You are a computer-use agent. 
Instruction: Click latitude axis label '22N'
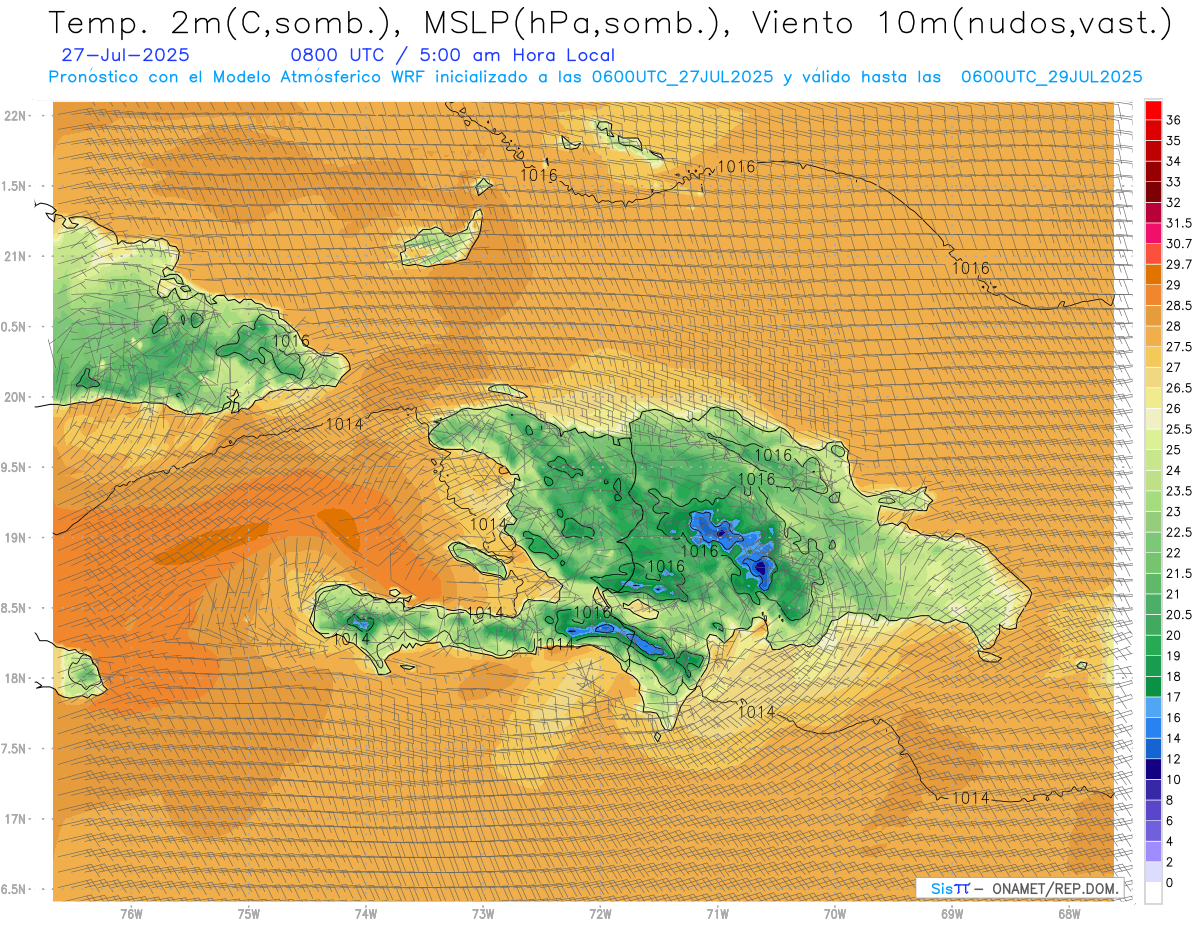16,116
